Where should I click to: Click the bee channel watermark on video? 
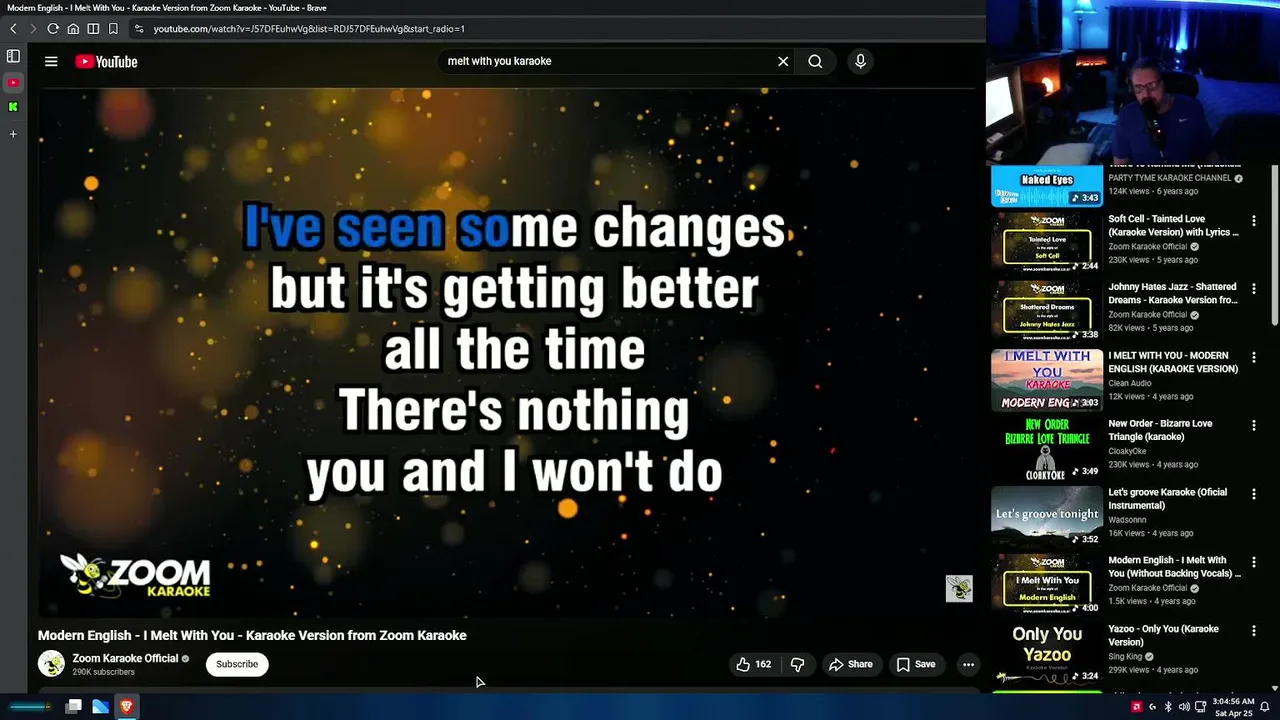point(959,588)
